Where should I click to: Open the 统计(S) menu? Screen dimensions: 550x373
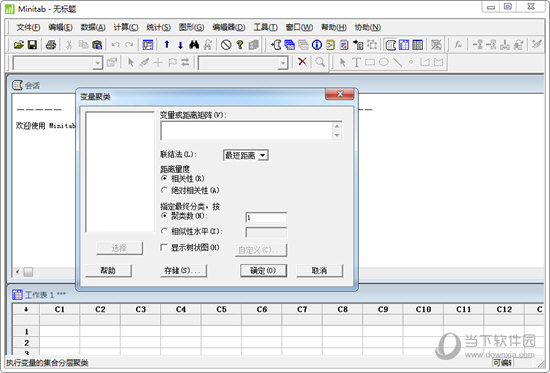point(158,27)
